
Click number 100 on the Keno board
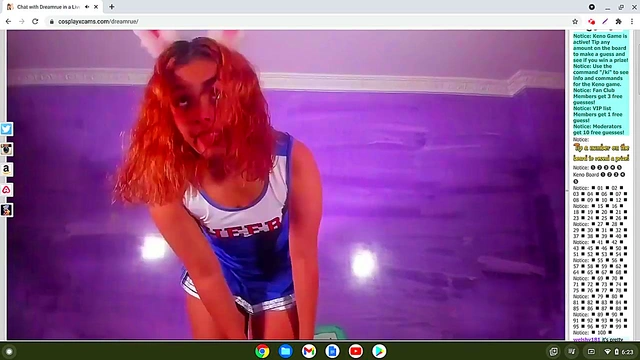(601, 333)
